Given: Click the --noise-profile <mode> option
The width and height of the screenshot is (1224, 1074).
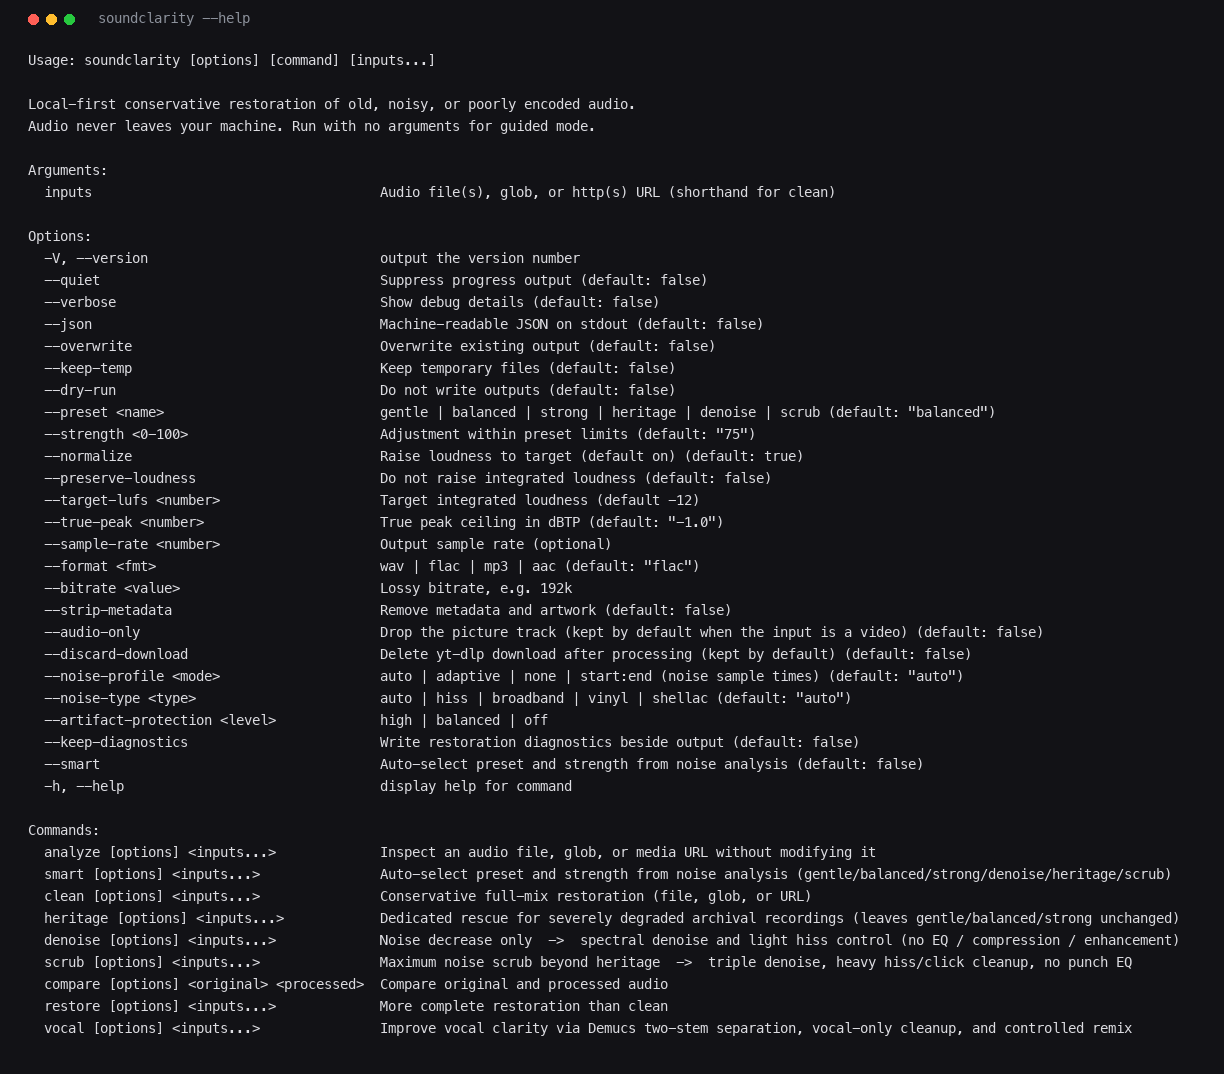Looking at the screenshot, I should pos(132,676).
